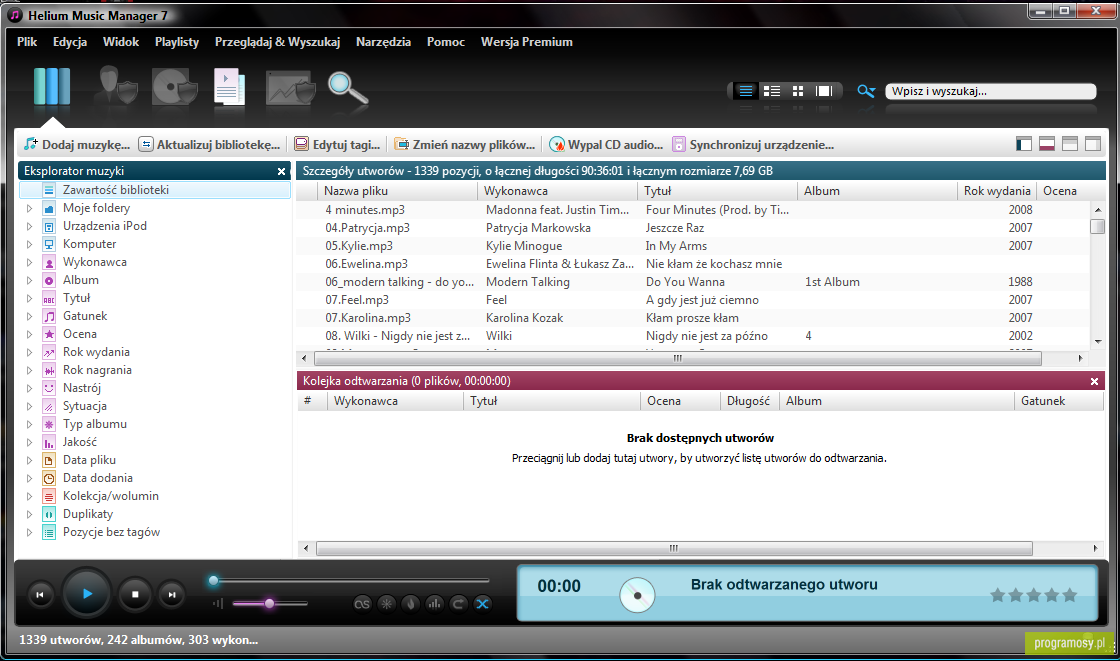Close the Eksplorator muzyki panel
The height and width of the screenshot is (661, 1120).
coord(281,172)
